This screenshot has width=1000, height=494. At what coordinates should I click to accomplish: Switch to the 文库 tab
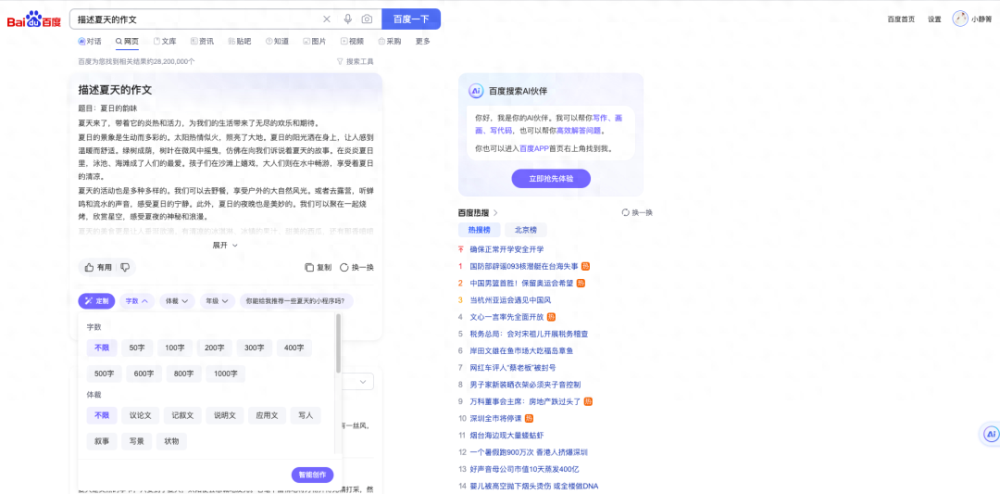pos(165,41)
